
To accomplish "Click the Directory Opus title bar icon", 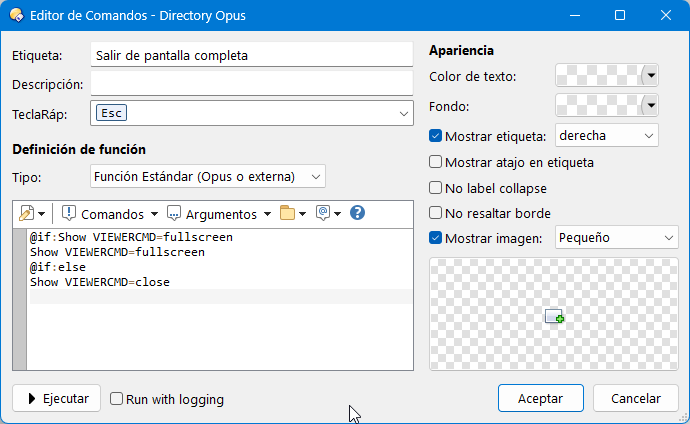I will (17, 15).
